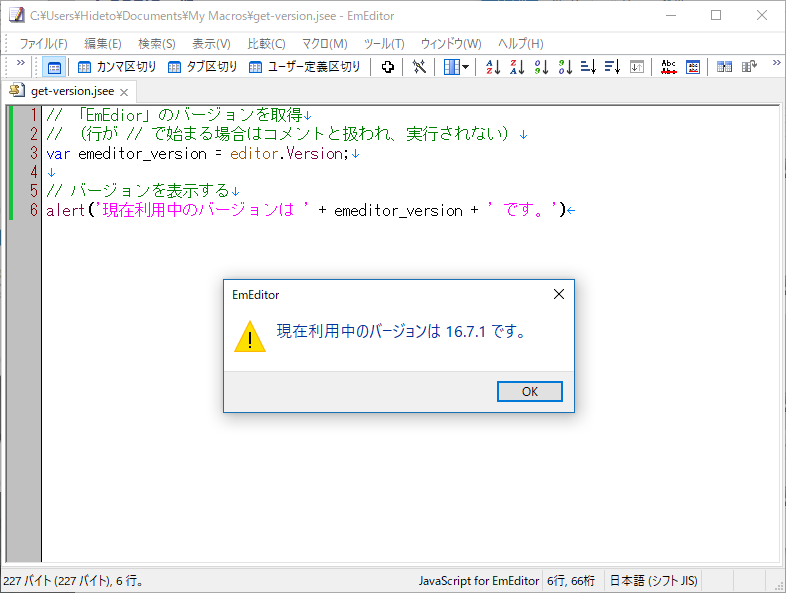Click 'emeditor_version' variable in line 6
Screen dimensions: 786x593
tap(399, 211)
